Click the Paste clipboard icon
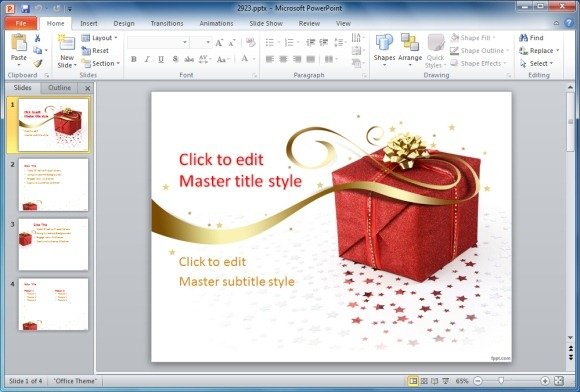 pos(18,43)
